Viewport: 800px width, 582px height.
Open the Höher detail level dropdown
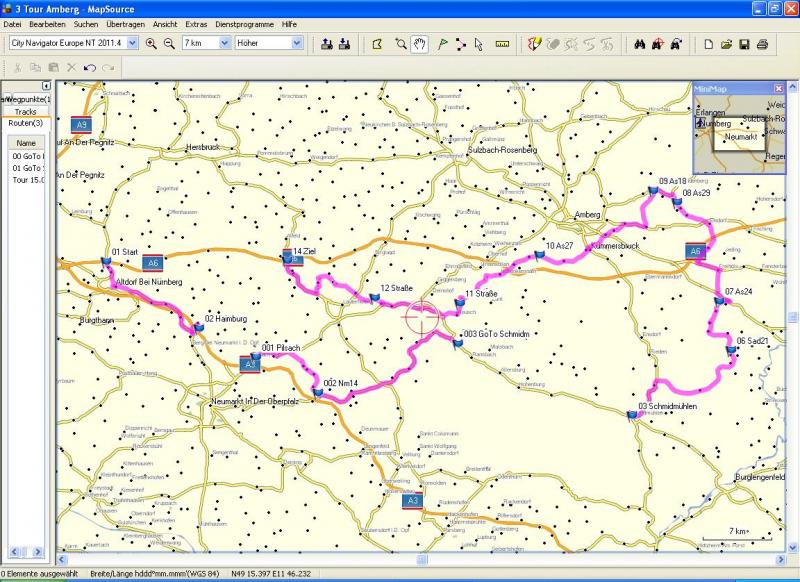(x=297, y=43)
